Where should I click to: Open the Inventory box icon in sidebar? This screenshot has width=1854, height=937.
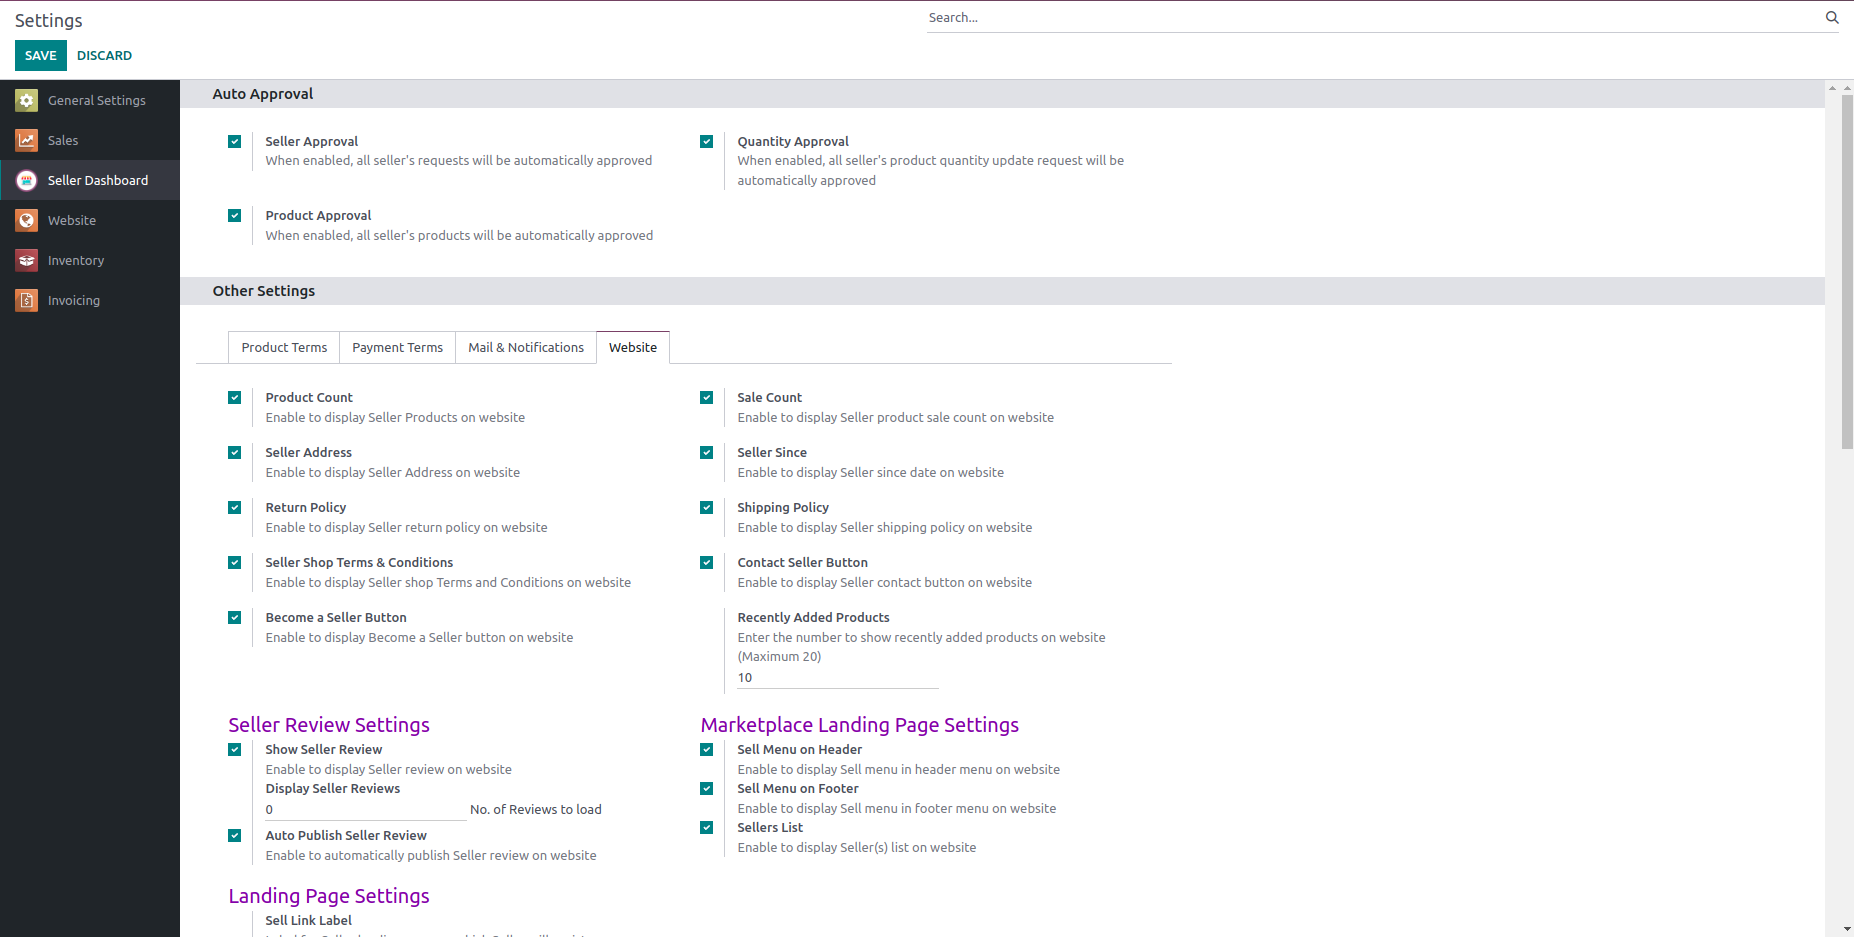click(x=27, y=260)
